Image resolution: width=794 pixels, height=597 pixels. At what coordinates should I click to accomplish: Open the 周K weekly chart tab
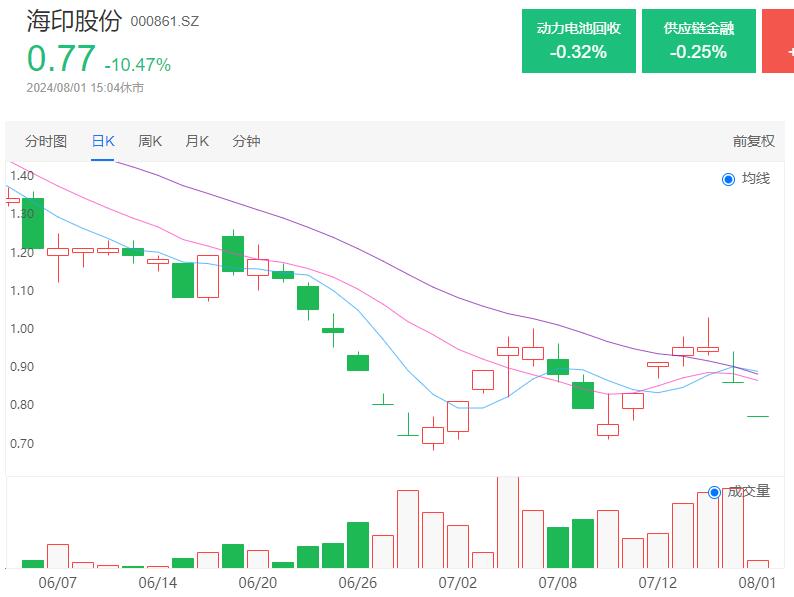[150, 141]
